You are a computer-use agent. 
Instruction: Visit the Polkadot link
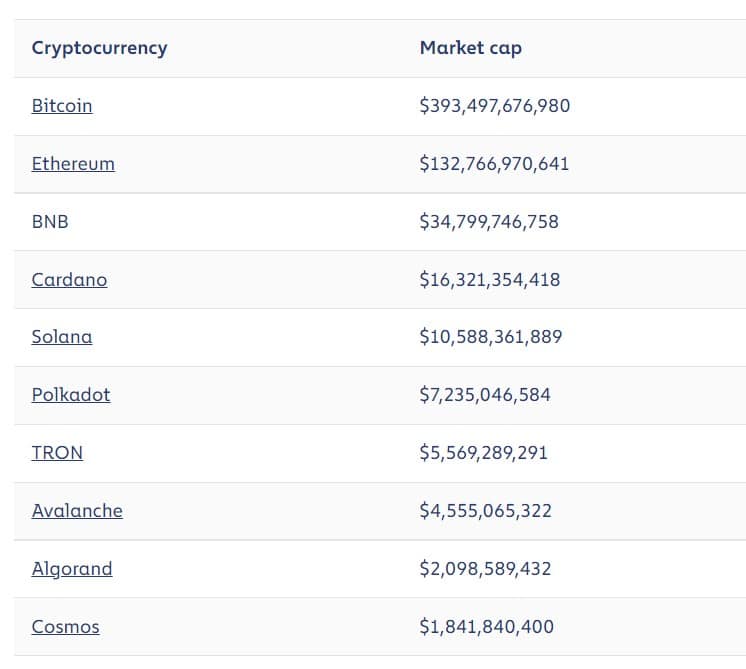click(71, 395)
